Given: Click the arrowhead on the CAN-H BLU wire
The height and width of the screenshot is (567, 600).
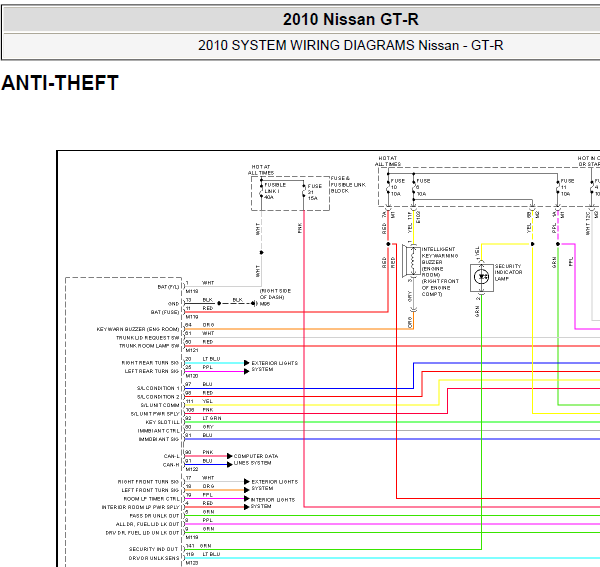Looking at the screenshot, I should click(230, 464).
